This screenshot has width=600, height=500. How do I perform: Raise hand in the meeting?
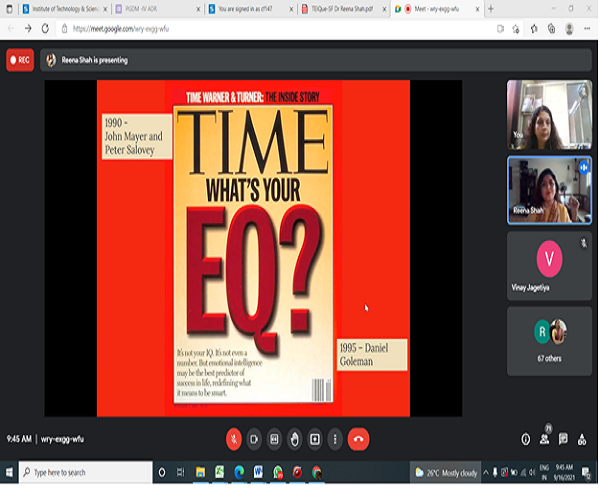coord(295,439)
